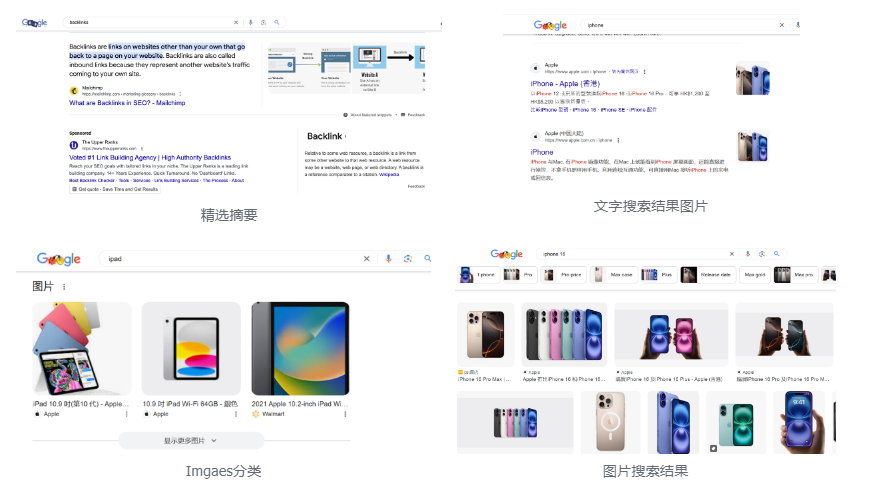
Task: Click Feedback under the Backlink knowledge panel
Action: [x=416, y=186]
